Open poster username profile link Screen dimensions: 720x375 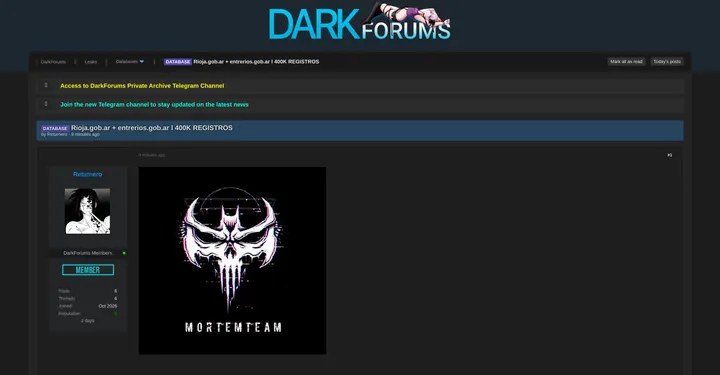point(88,174)
